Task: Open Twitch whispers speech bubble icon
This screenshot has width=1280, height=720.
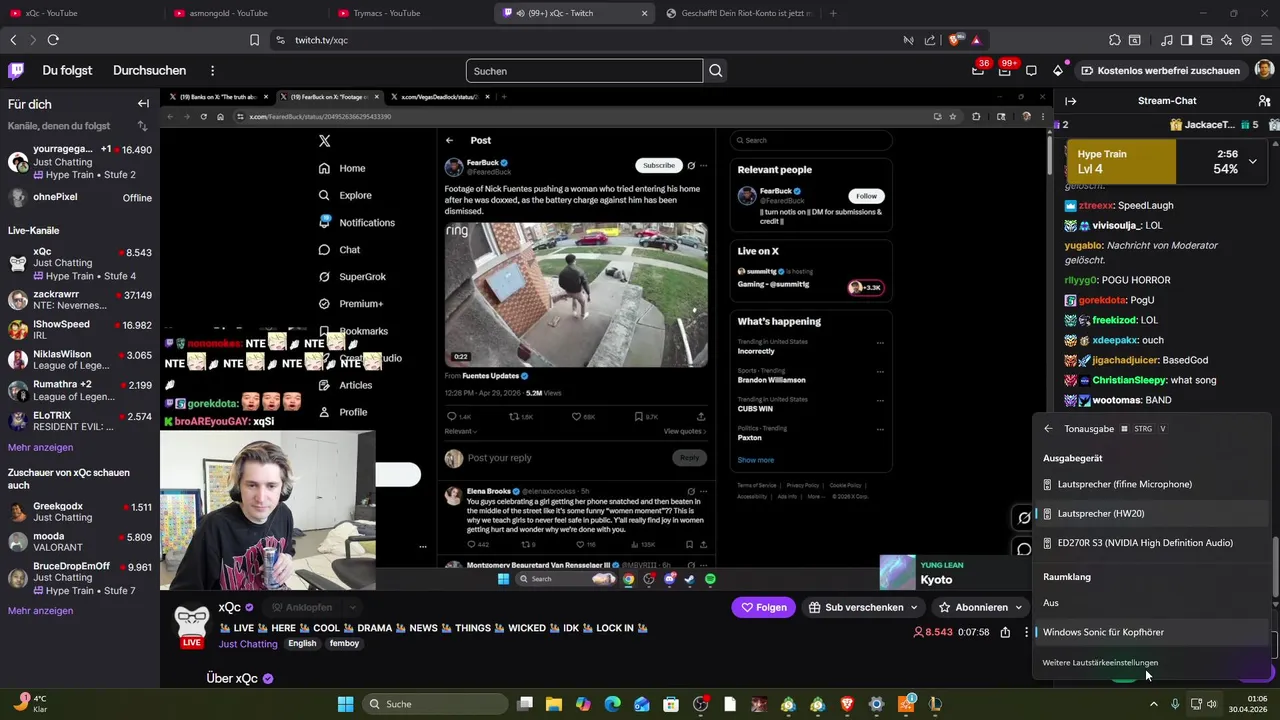Action: pos(1031,71)
